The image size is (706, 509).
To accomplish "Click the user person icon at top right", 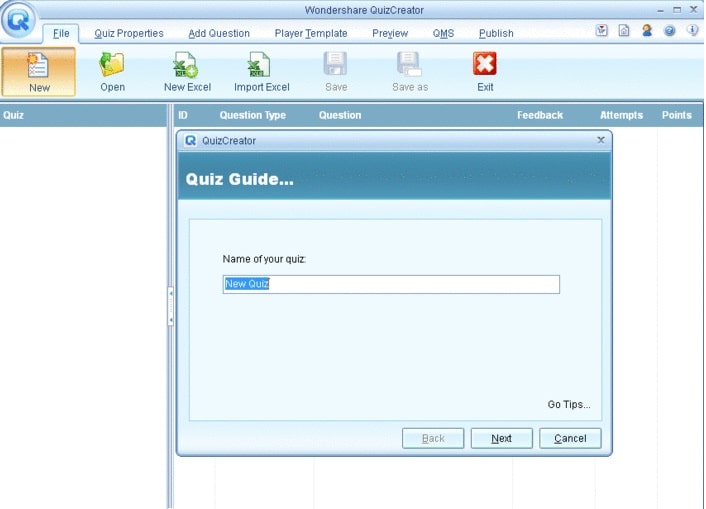I will [x=647, y=30].
